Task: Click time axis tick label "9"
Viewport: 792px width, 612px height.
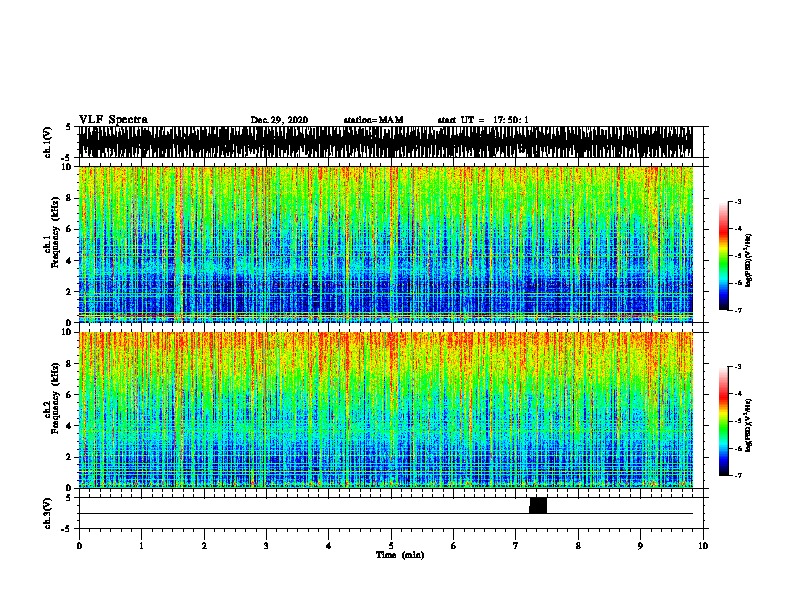Action: click(x=640, y=545)
